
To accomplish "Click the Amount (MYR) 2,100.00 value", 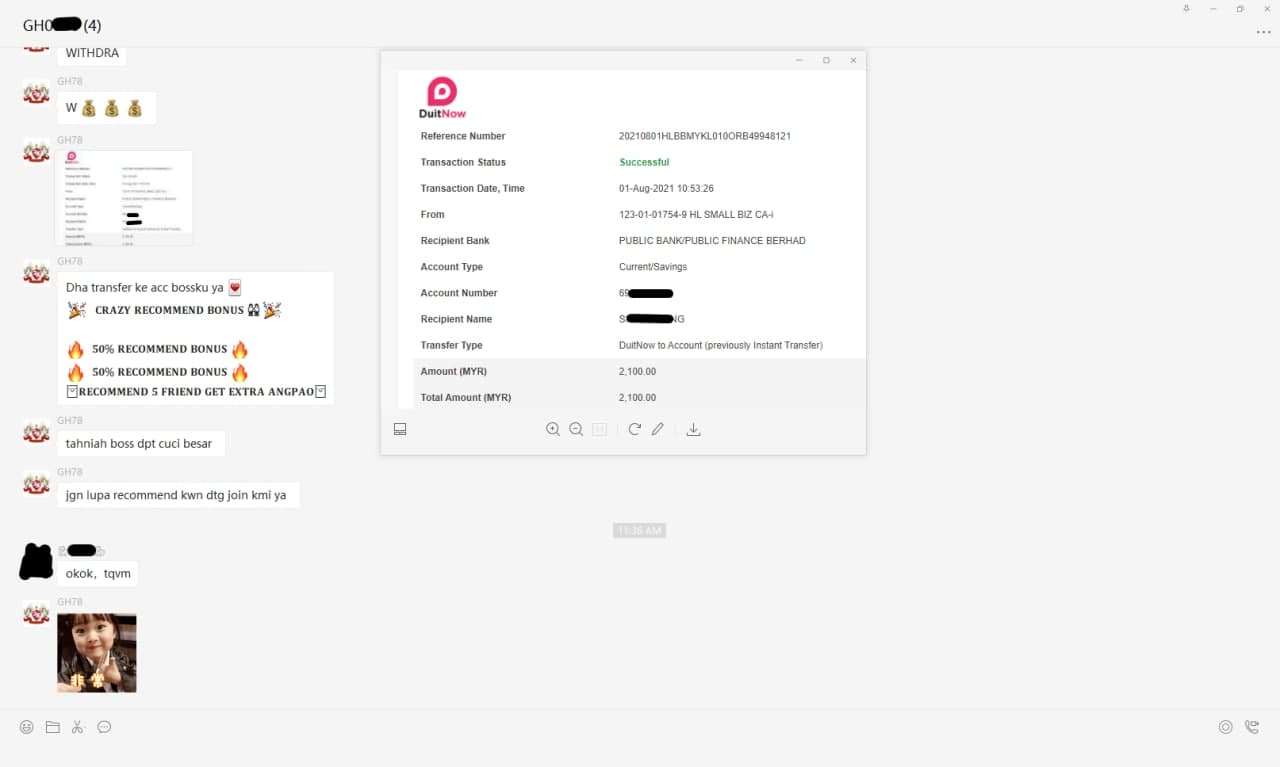I will [x=637, y=371].
